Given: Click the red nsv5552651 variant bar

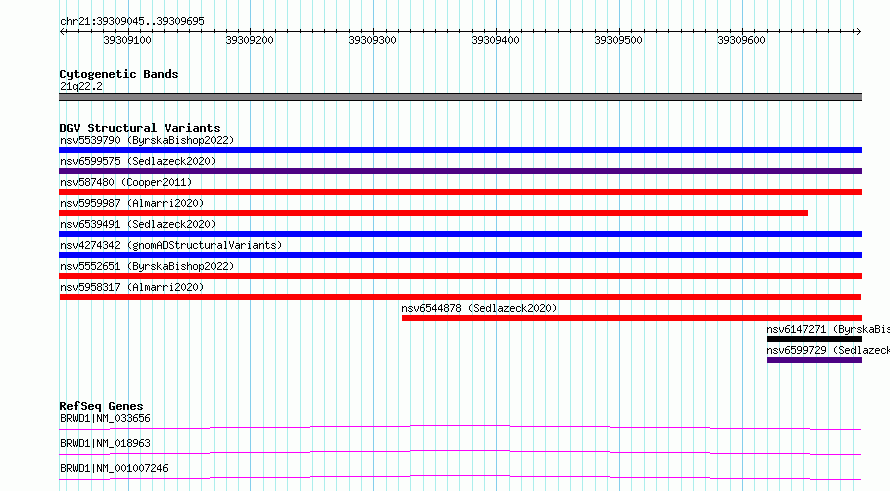Looking at the screenshot, I should pos(460,276).
